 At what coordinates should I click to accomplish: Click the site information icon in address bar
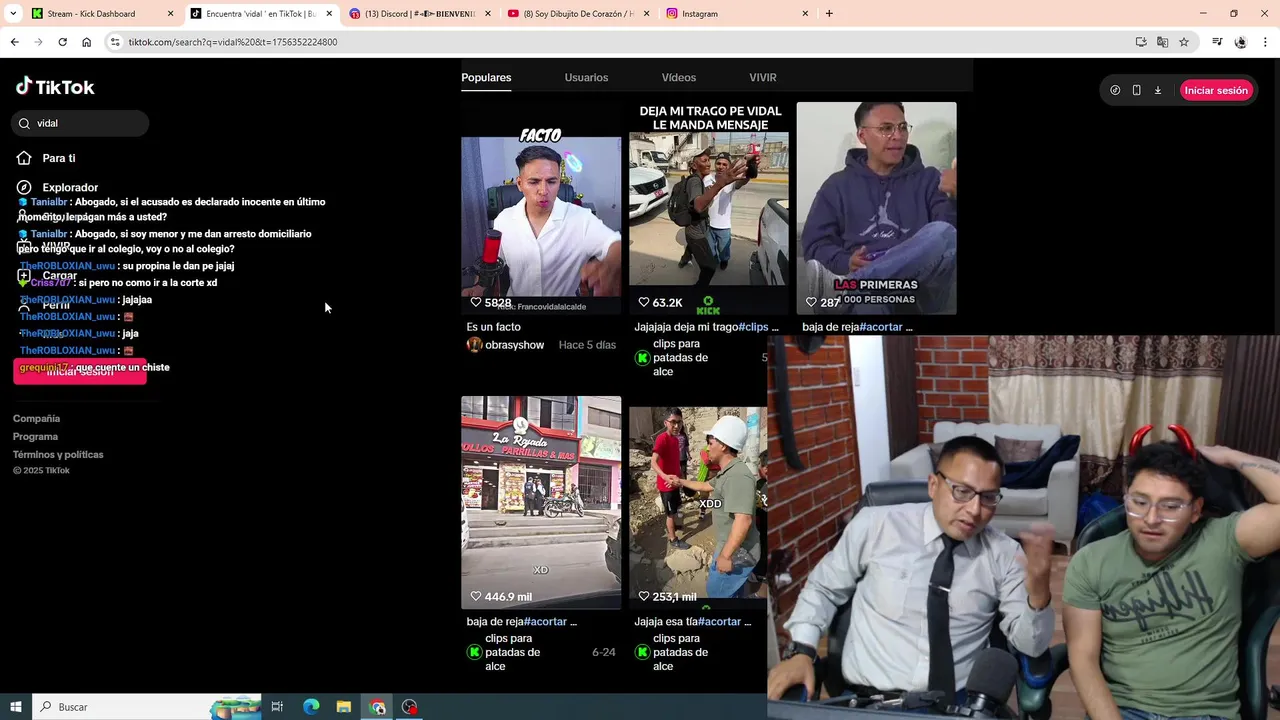click(115, 42)
